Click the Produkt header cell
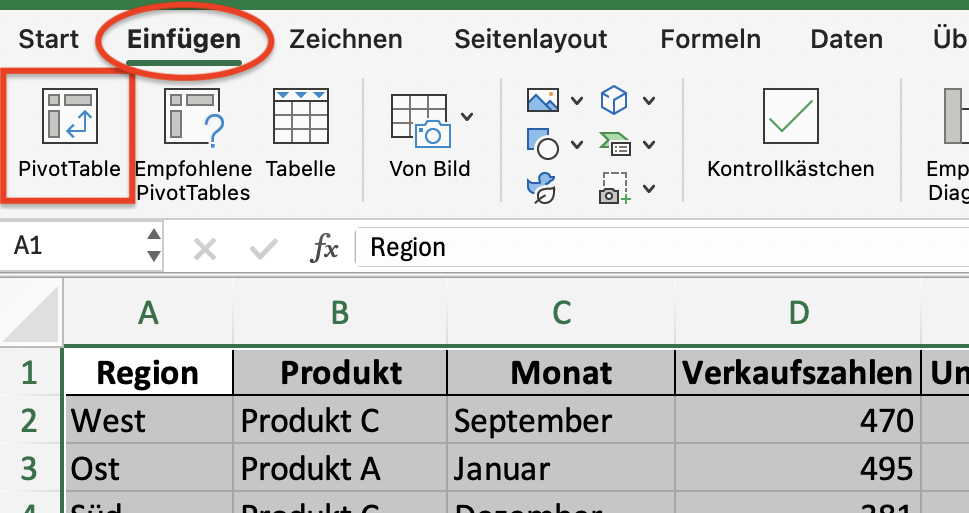969x513 pixels. point(340,373)
